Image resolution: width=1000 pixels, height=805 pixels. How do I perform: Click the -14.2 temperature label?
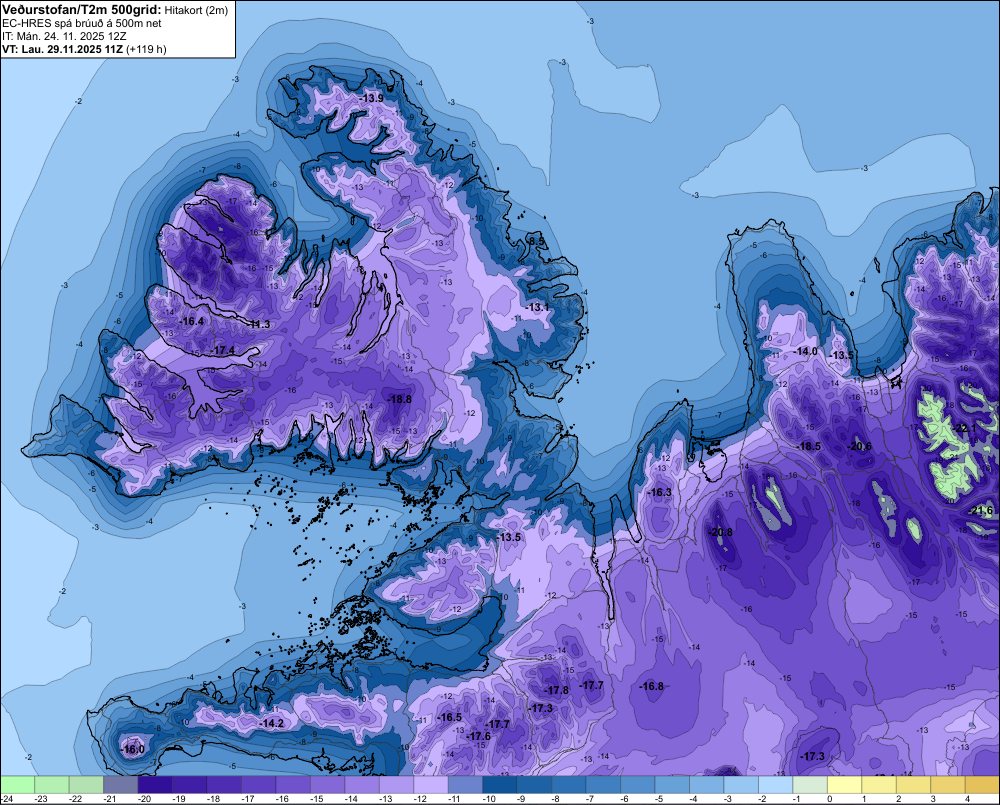[272, 723]
